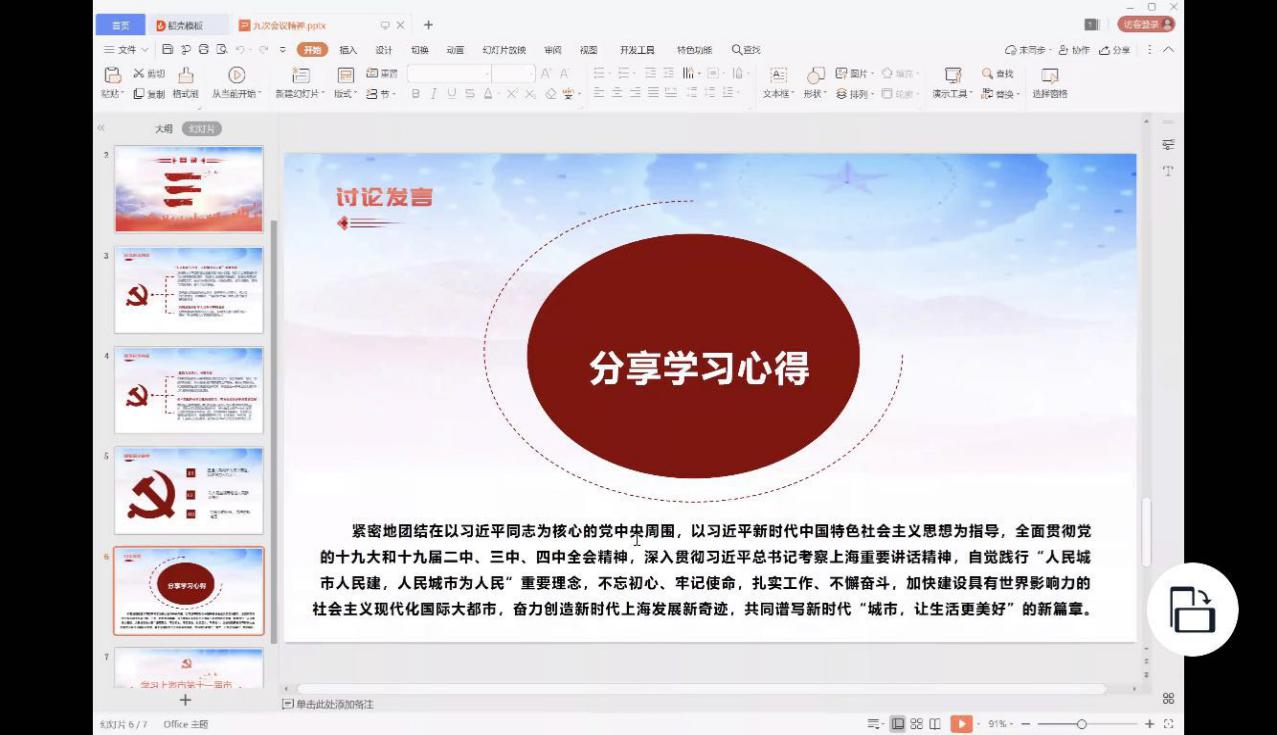The image size is (1277, 735).
Task: Open the File (文件) menu
Action: pos(126,50)
